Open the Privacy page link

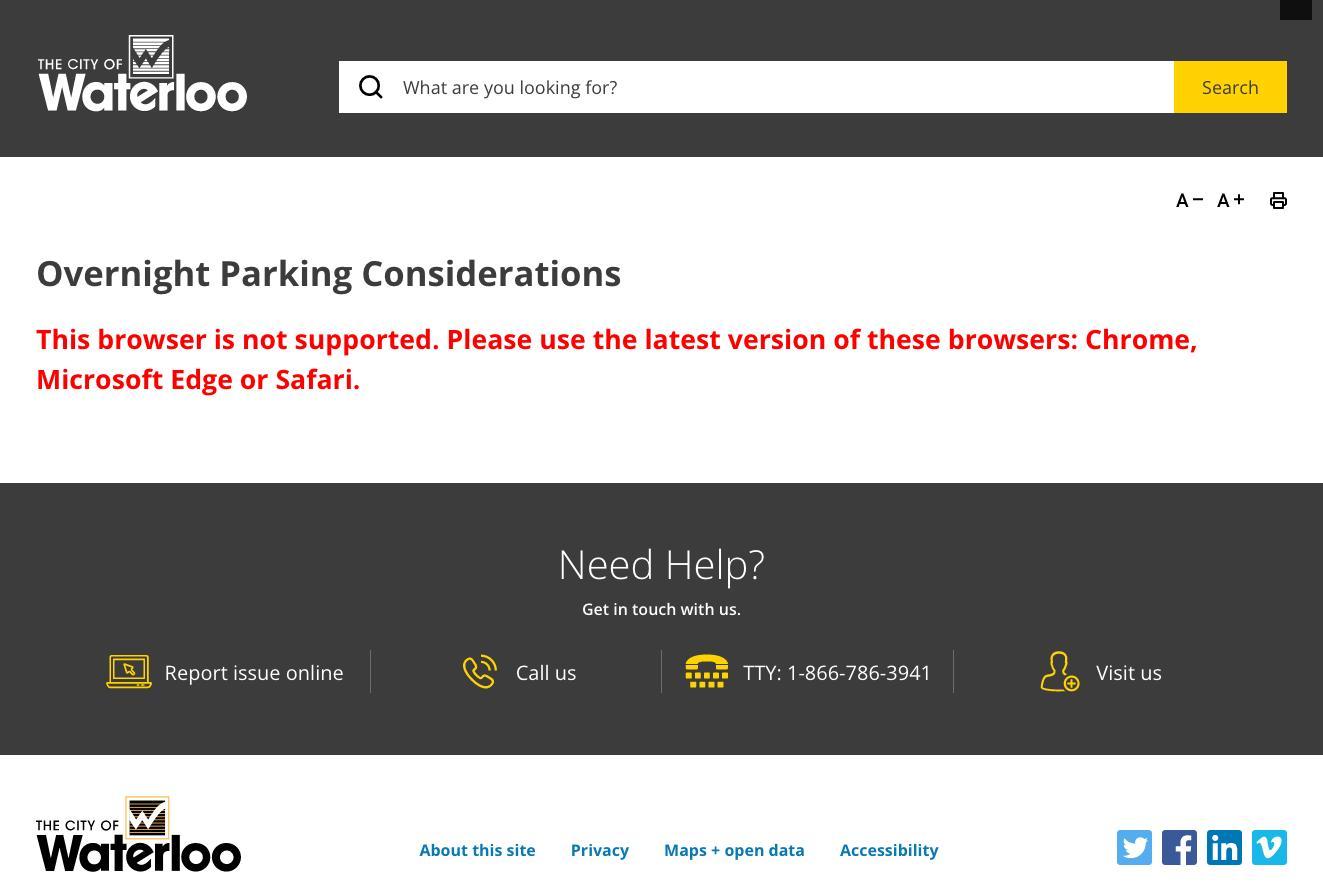[x=599, y=850]
